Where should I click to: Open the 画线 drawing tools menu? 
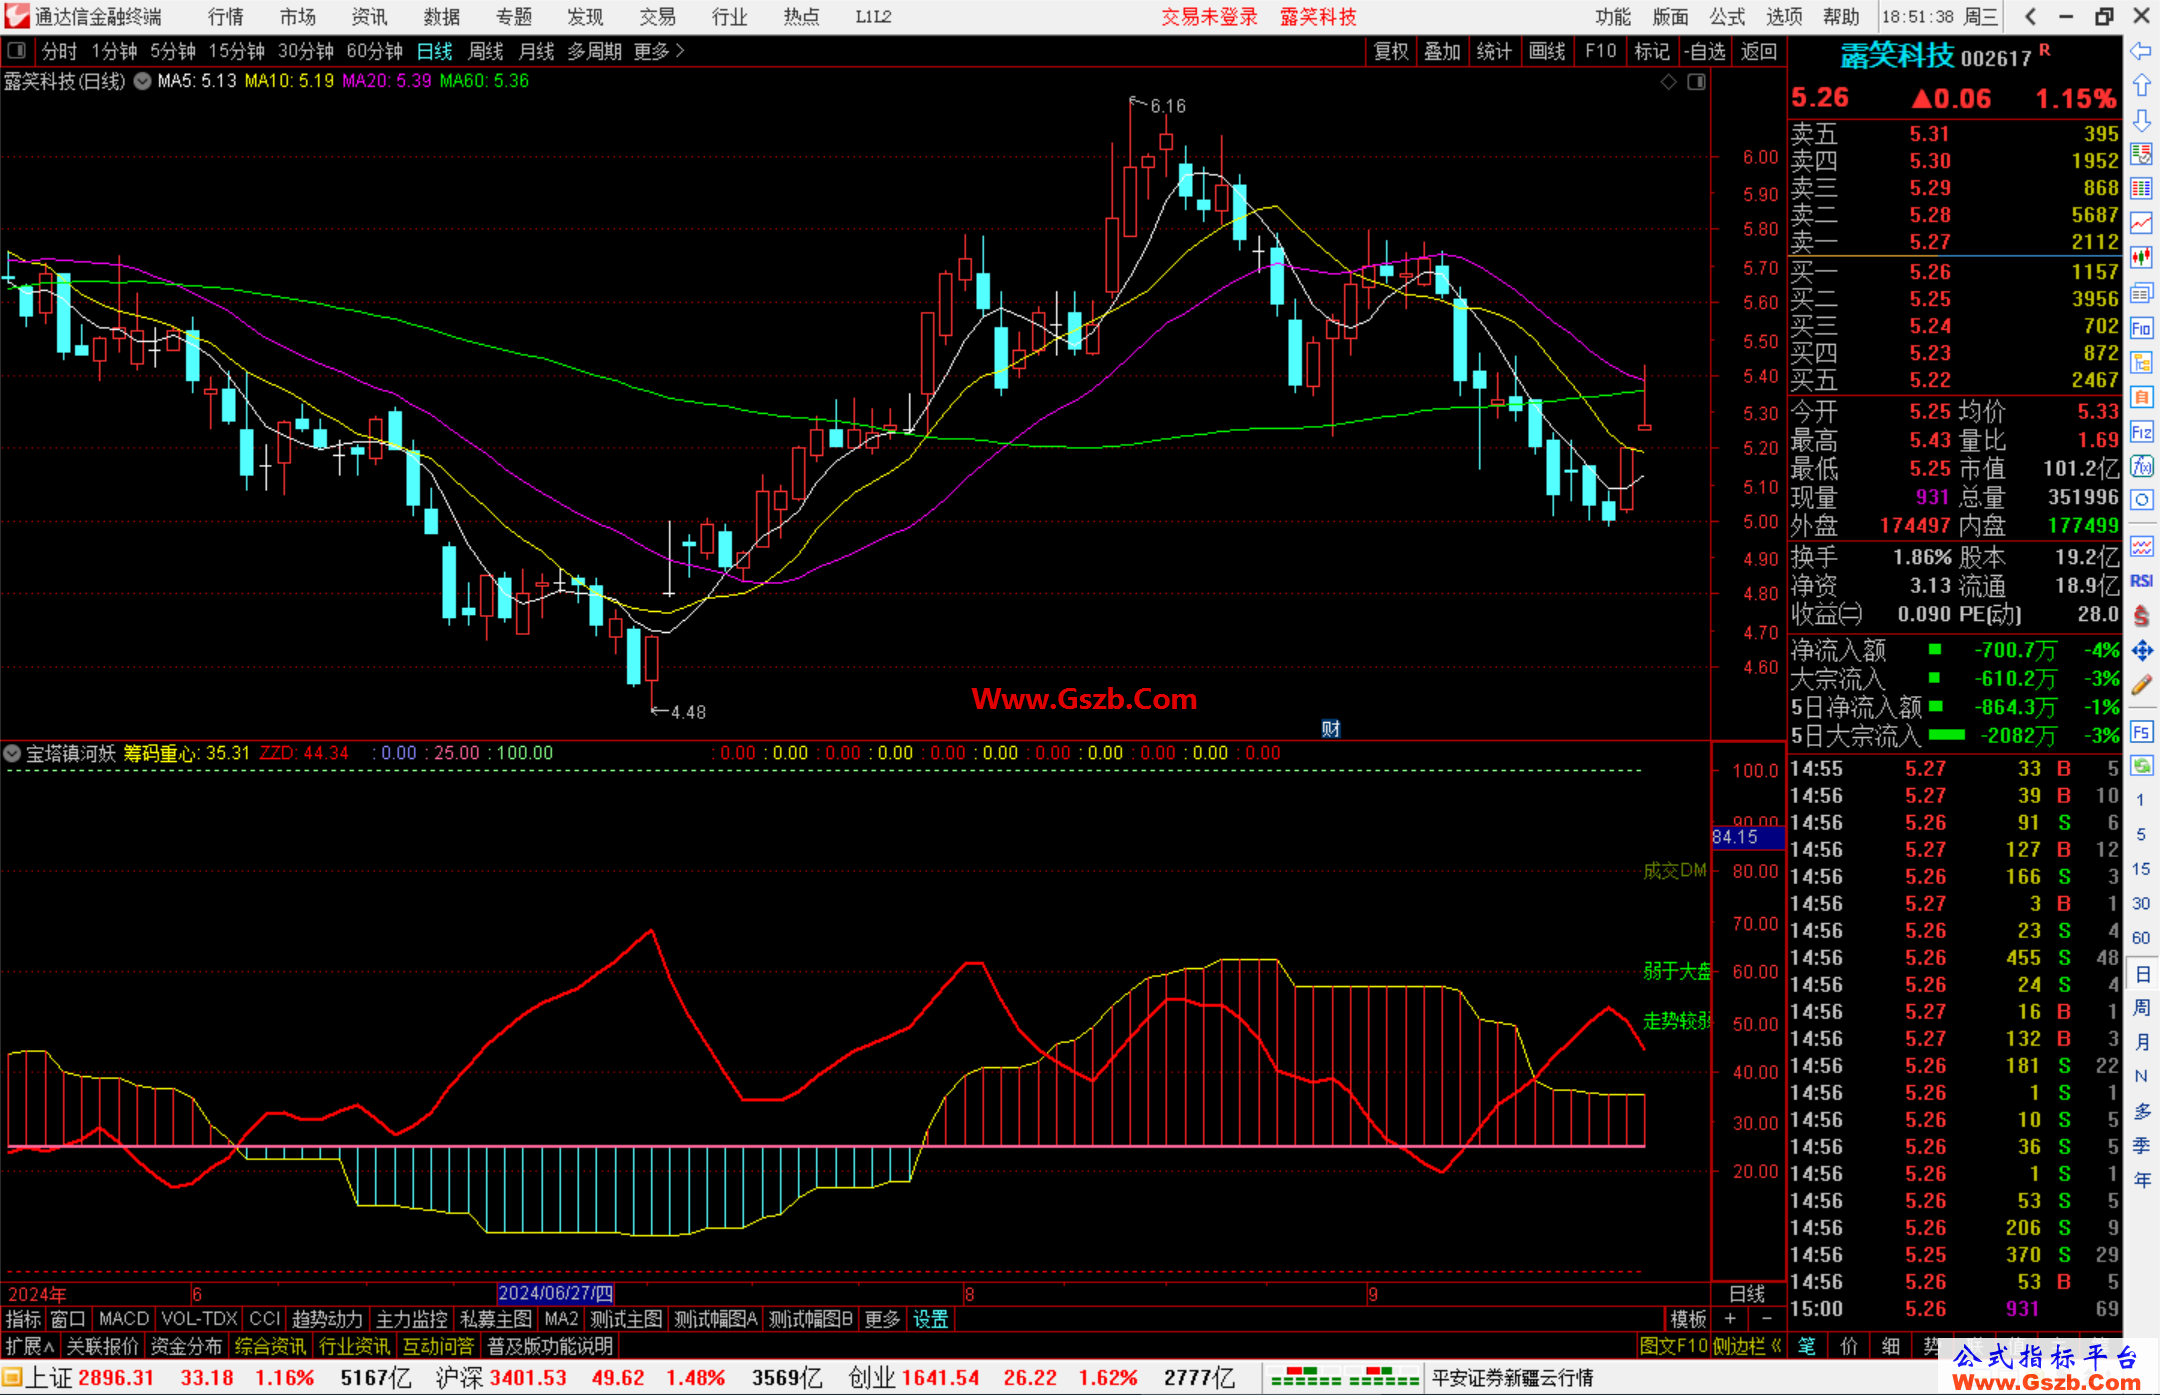[1547, 51]
